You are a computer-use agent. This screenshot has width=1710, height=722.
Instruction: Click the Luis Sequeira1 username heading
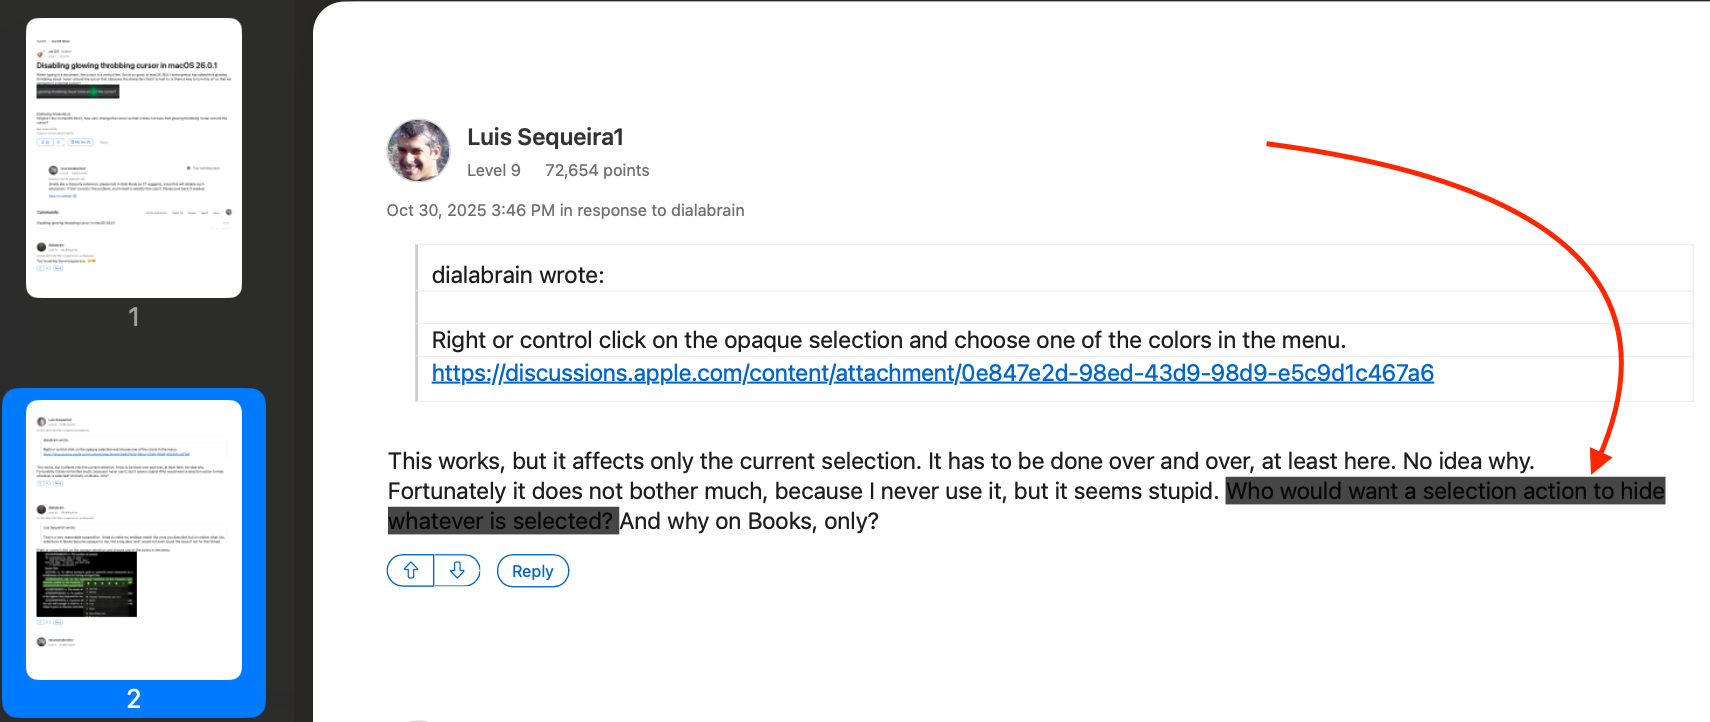(545, 137)
